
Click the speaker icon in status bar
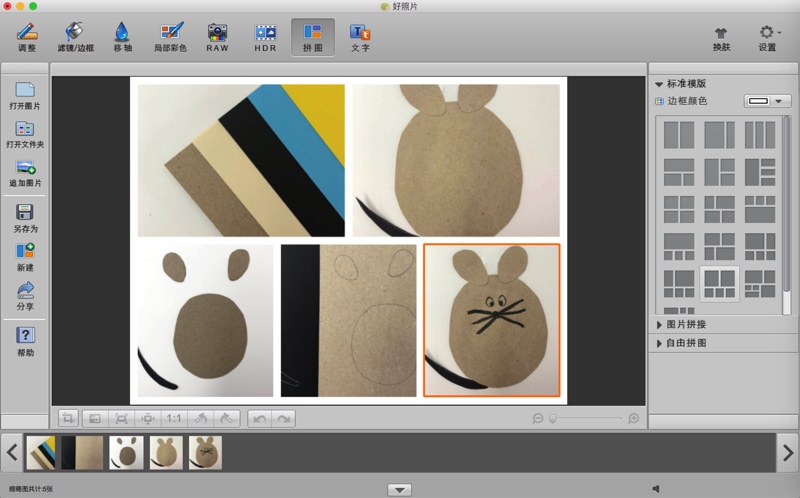pyautogui.click(x=656, y=489)
